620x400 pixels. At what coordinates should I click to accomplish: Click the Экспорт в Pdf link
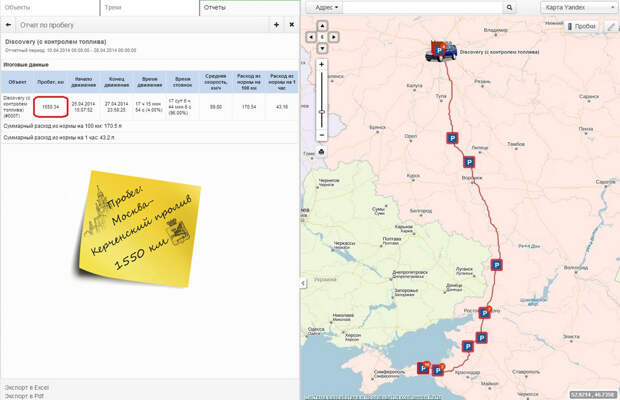[24, 396]
